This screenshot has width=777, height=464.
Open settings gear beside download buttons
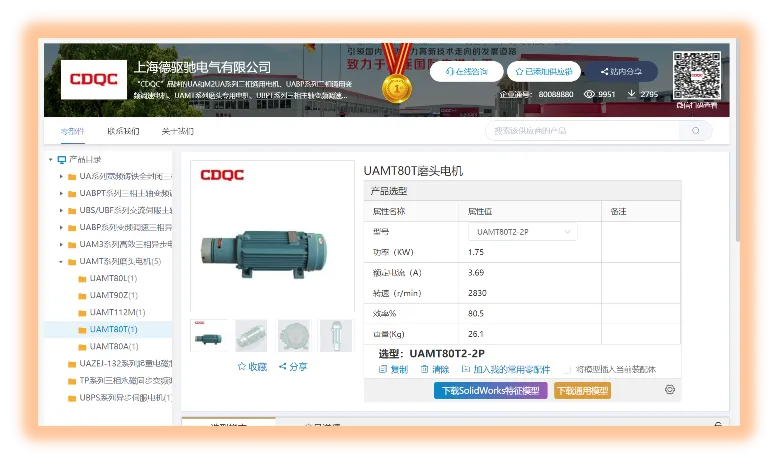click(670, 390)
